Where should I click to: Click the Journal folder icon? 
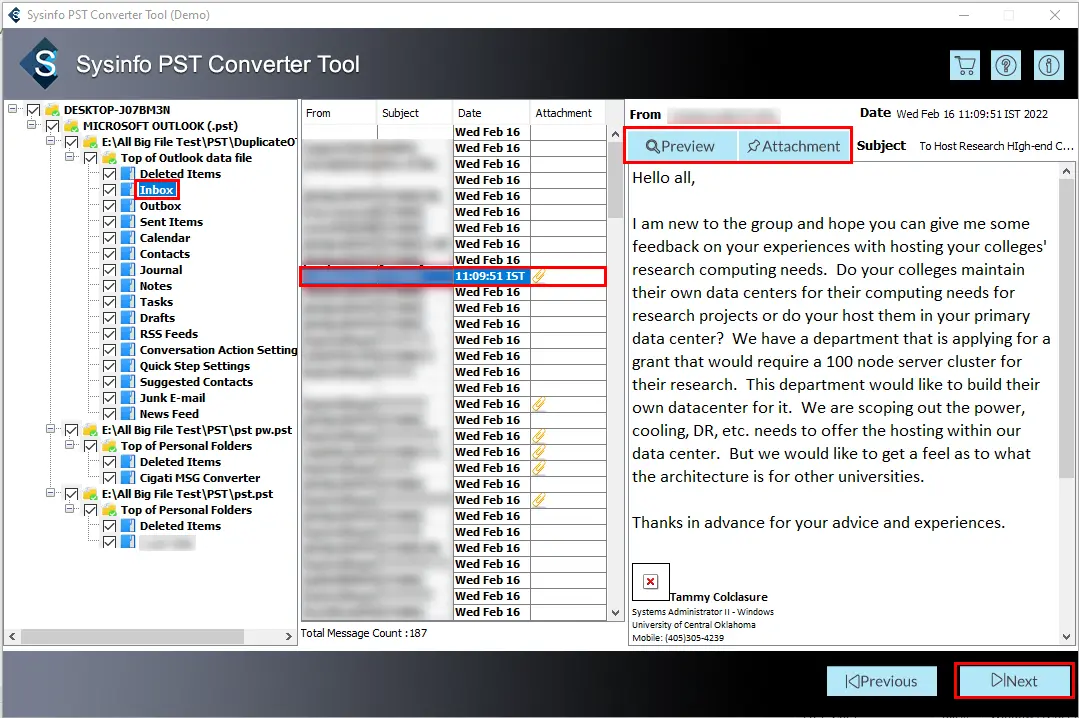(x=128, y=270)
